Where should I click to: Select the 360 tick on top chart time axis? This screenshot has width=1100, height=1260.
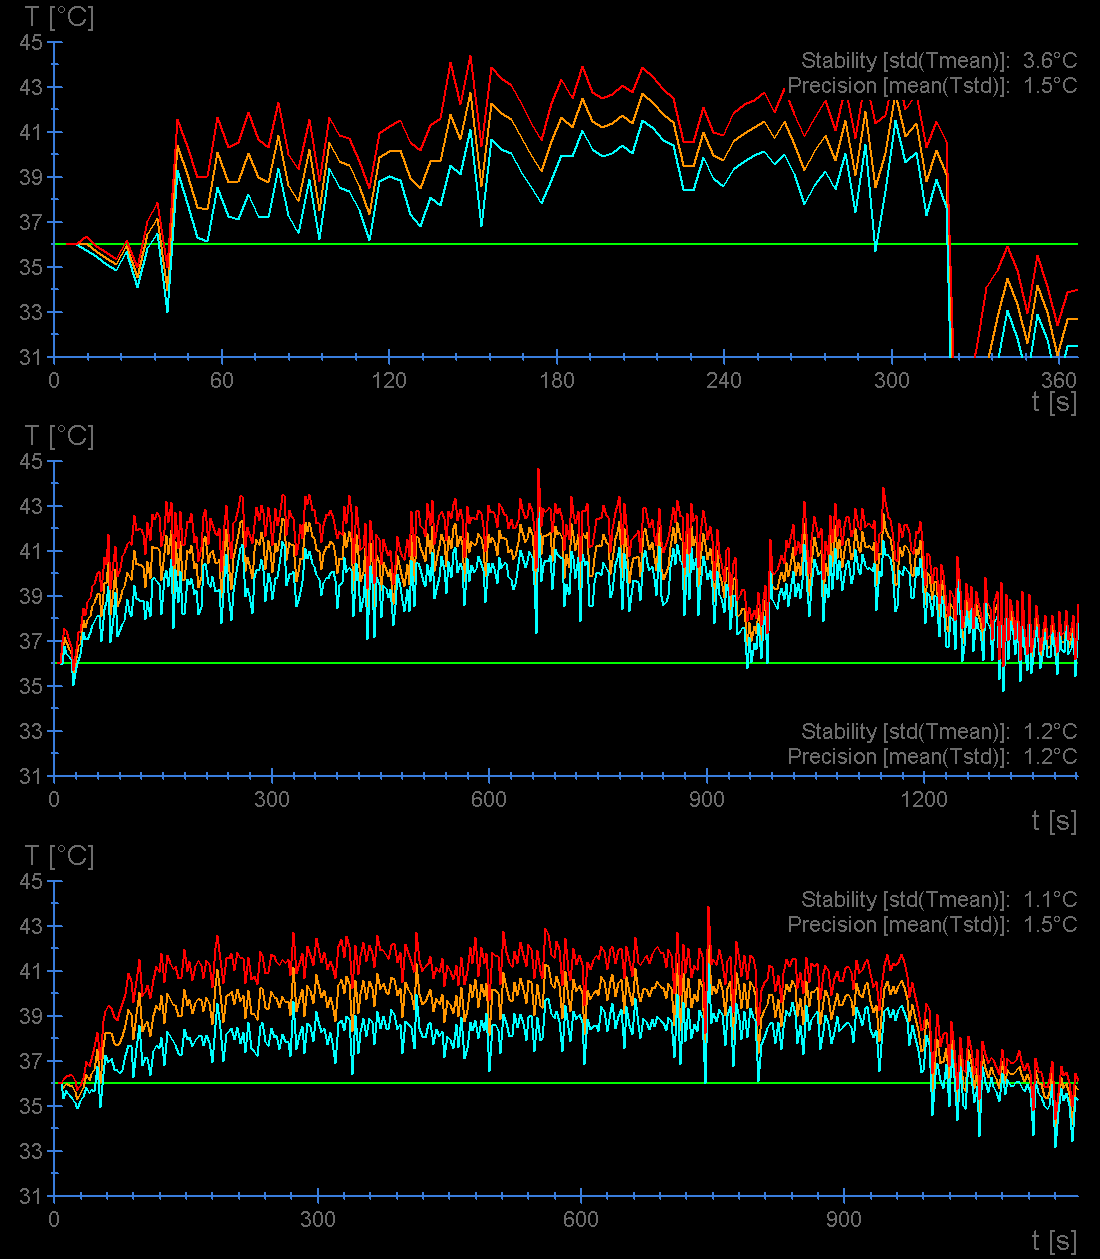(x=1059, y=381)
